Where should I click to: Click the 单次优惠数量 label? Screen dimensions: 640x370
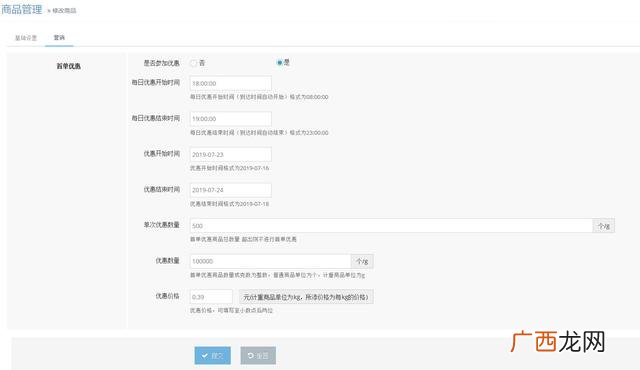pos(162,225)
